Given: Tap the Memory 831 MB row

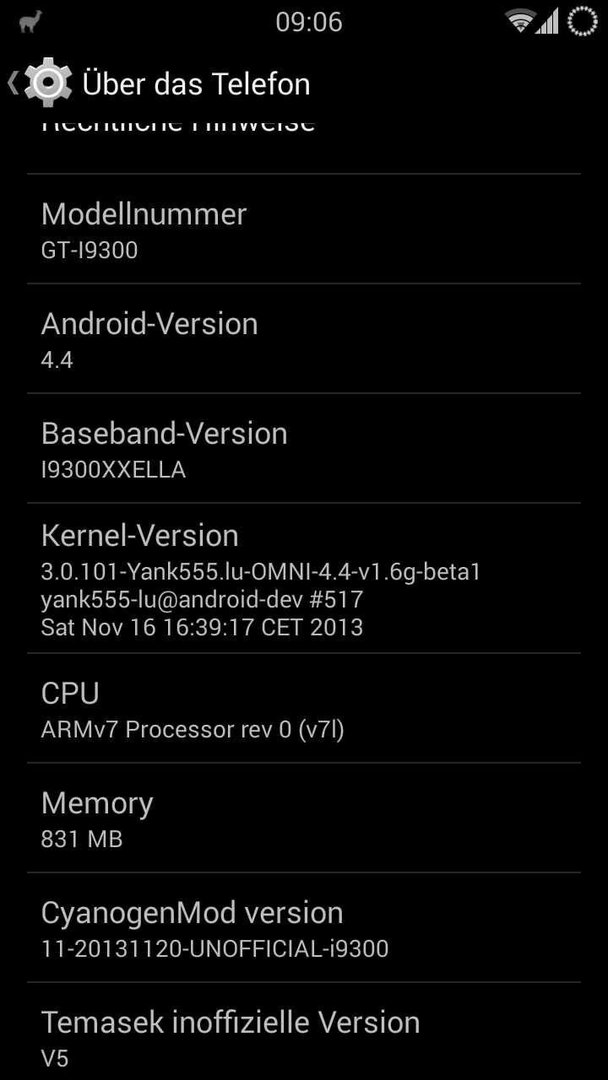Looking at the screenshot, I should (x=304, y=818).
